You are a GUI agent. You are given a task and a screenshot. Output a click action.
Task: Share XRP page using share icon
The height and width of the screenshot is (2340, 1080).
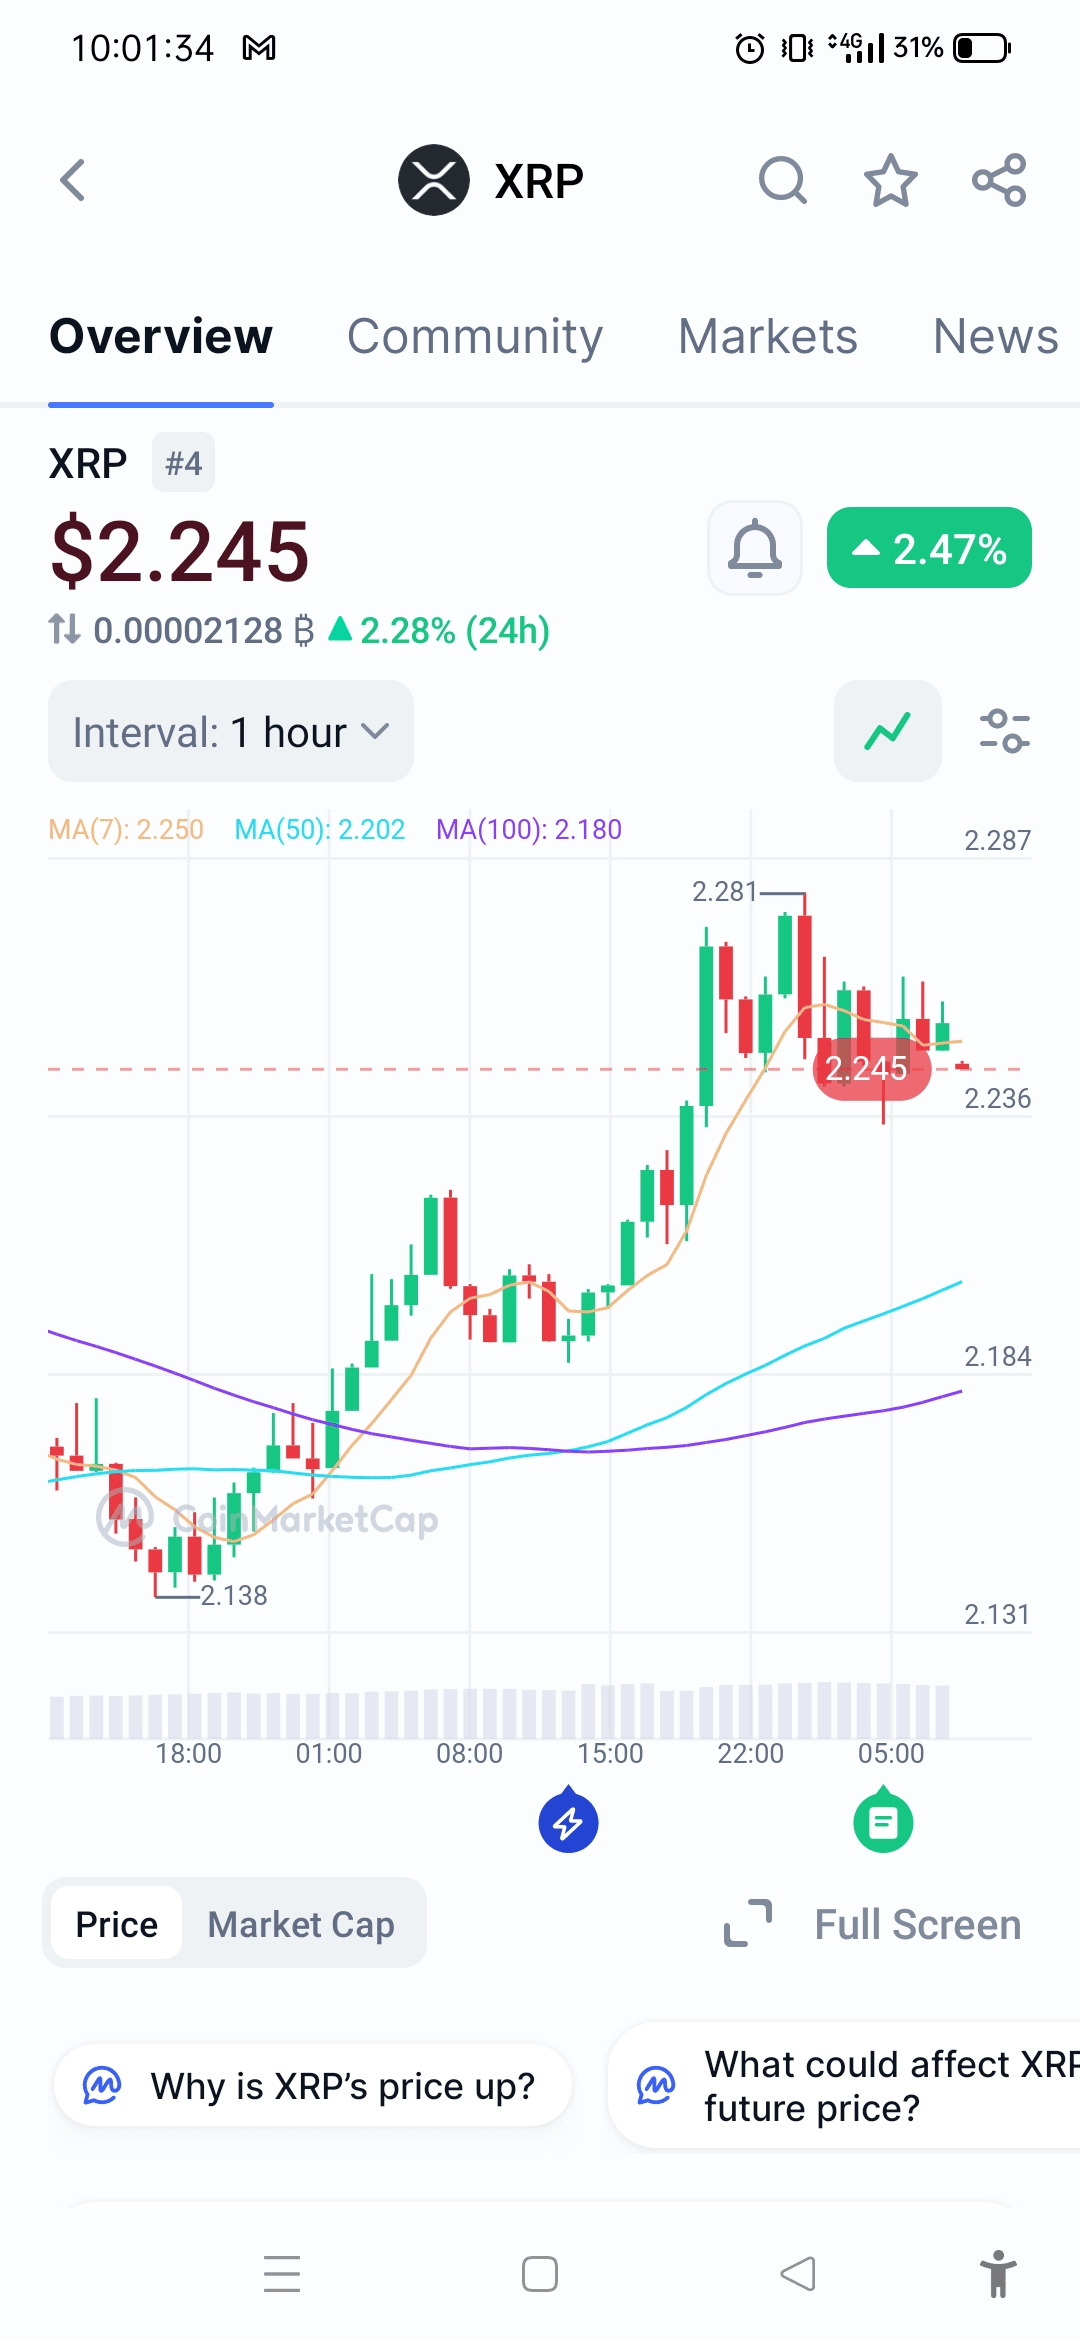pyautogui.click(x=999, y=181)
